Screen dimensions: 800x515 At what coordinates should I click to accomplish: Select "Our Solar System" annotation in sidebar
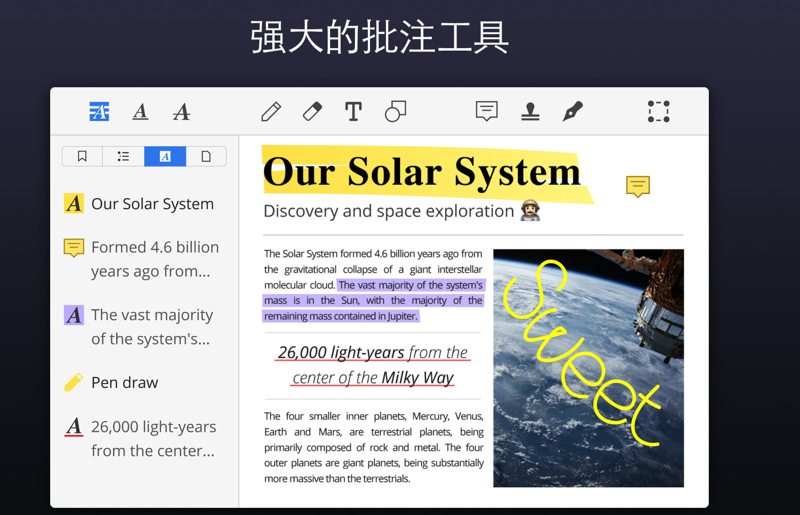point(152,204)
